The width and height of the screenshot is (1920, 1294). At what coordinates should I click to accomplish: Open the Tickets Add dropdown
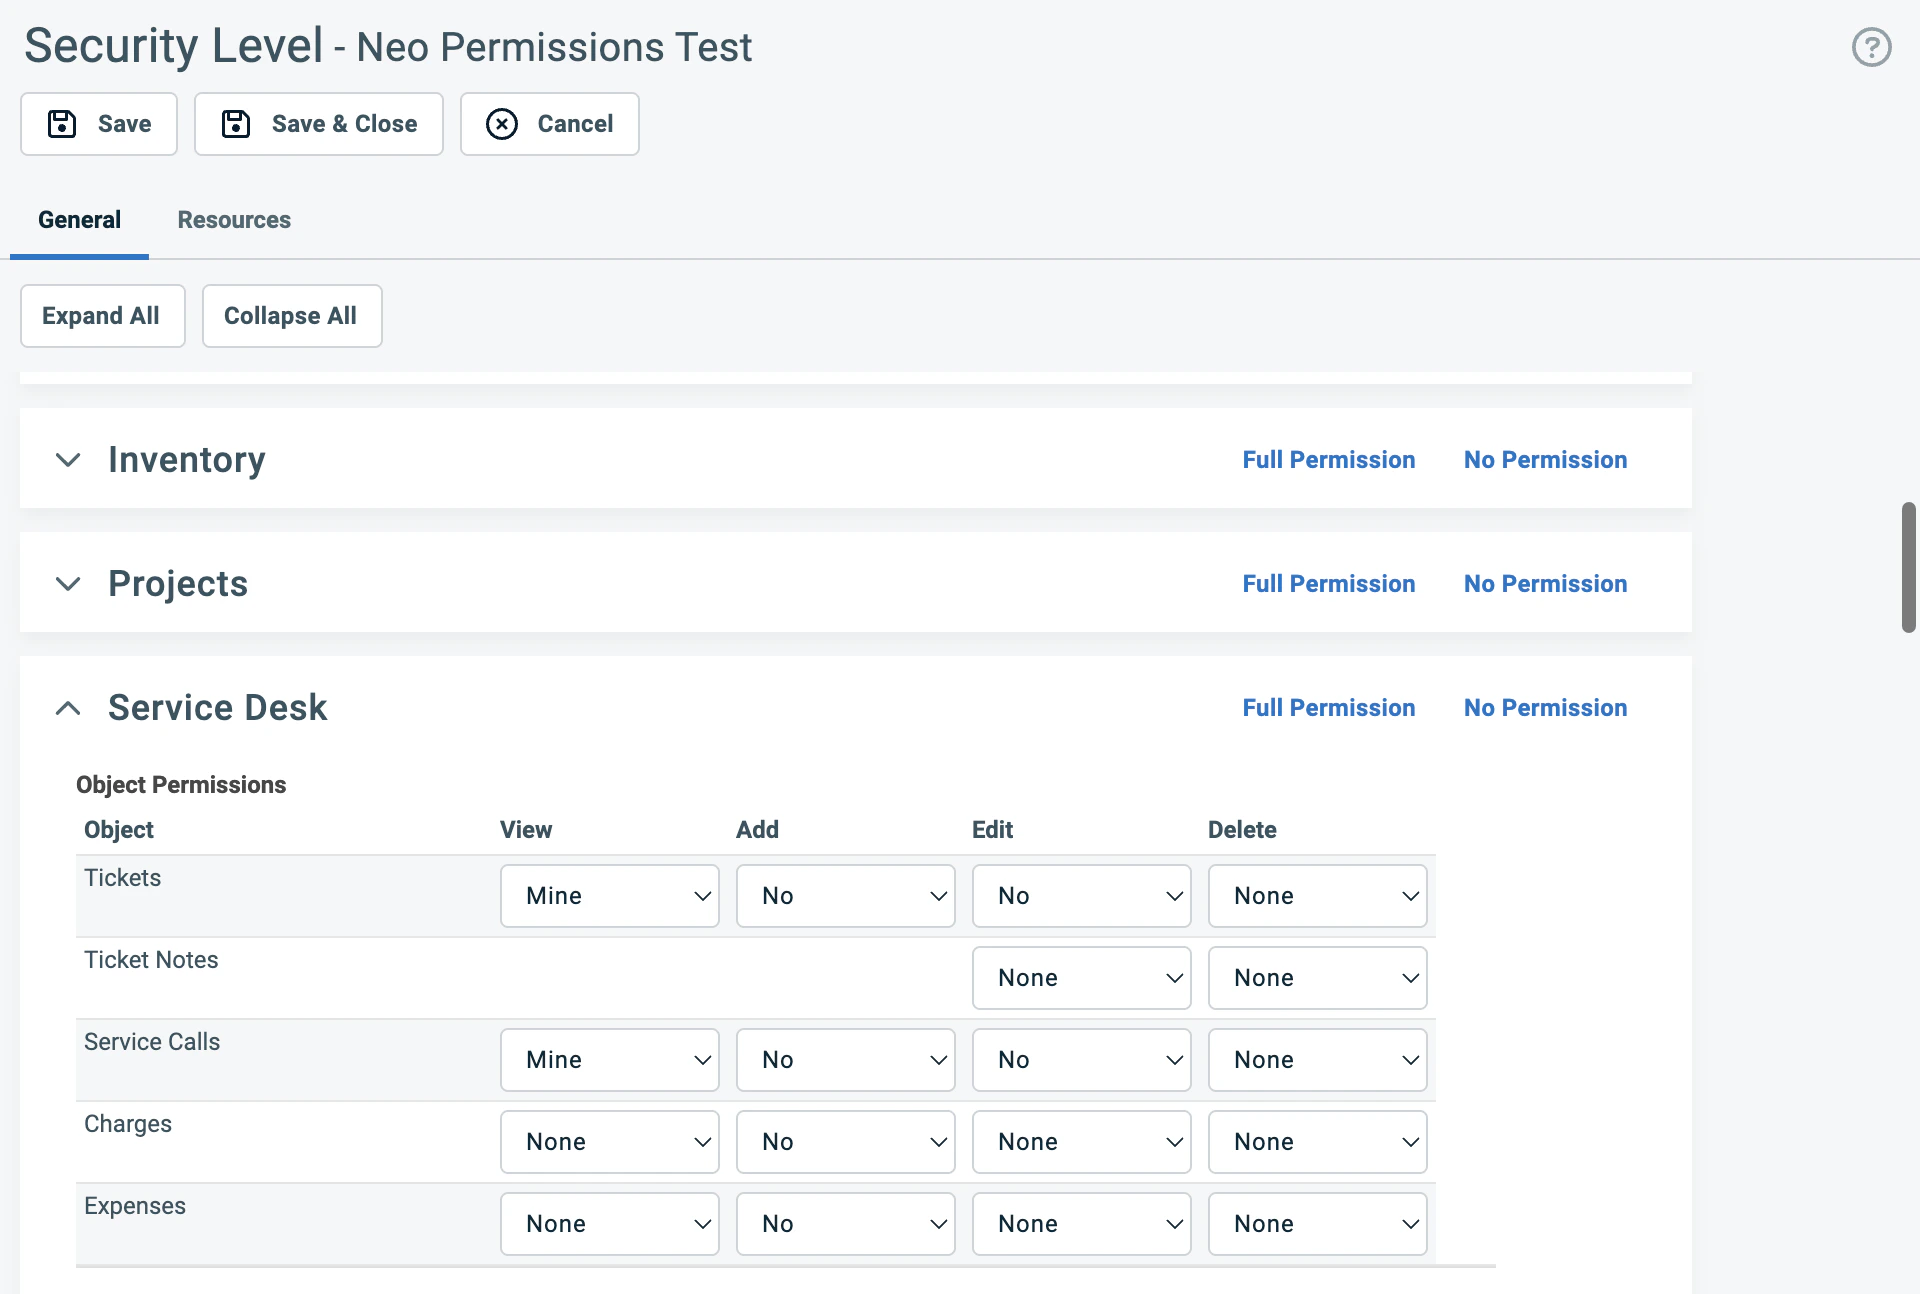(845, 895)
